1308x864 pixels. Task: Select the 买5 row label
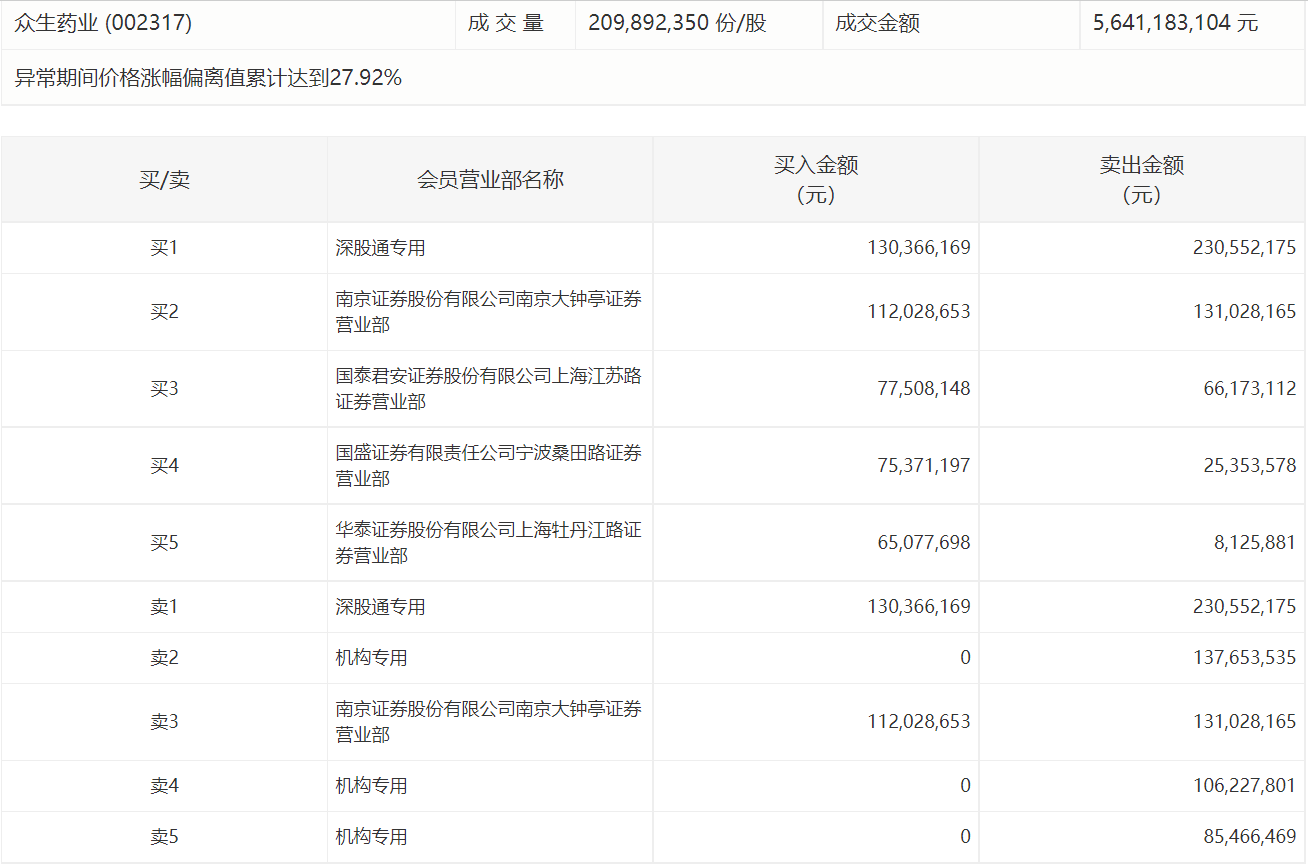[164, 543]
